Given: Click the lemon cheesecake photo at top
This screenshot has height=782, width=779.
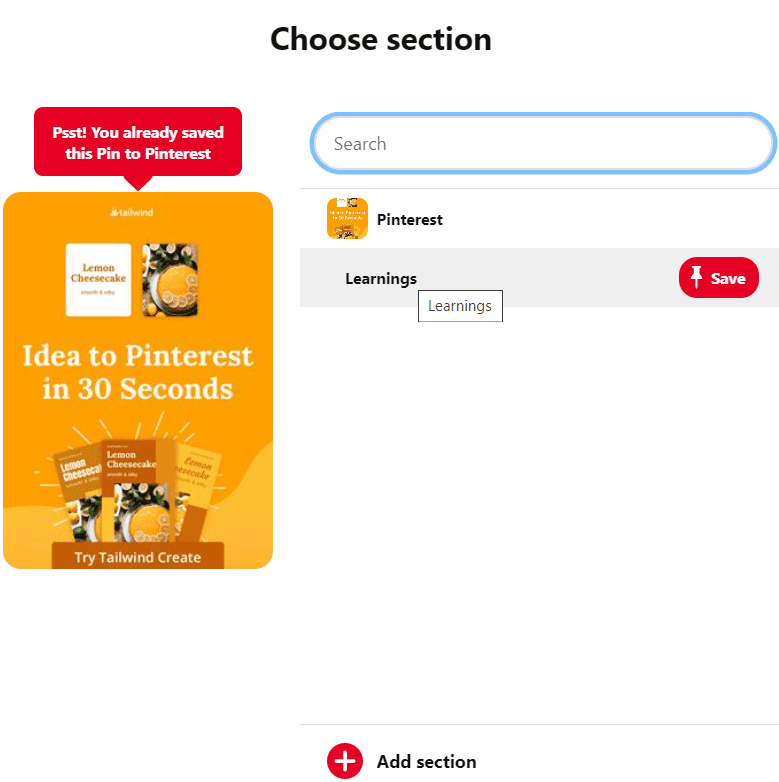Looking at the screenshot, I should [x=170, y=280].
